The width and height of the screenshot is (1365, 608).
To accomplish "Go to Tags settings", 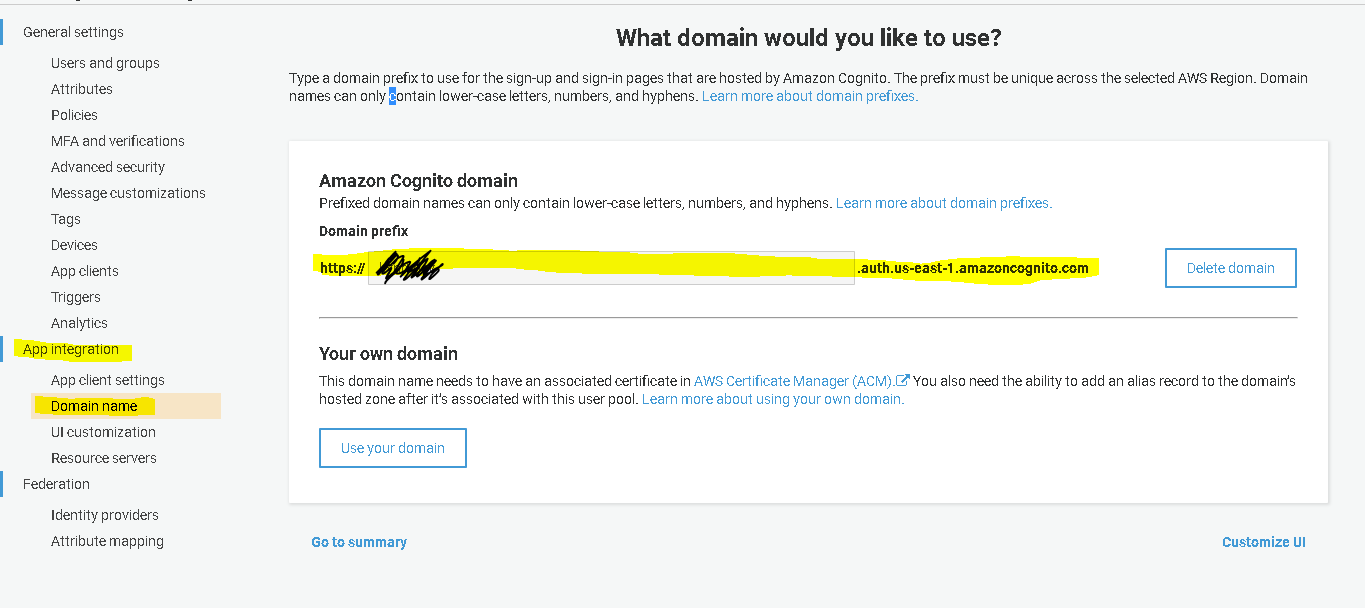I will [x=66, y=219].
